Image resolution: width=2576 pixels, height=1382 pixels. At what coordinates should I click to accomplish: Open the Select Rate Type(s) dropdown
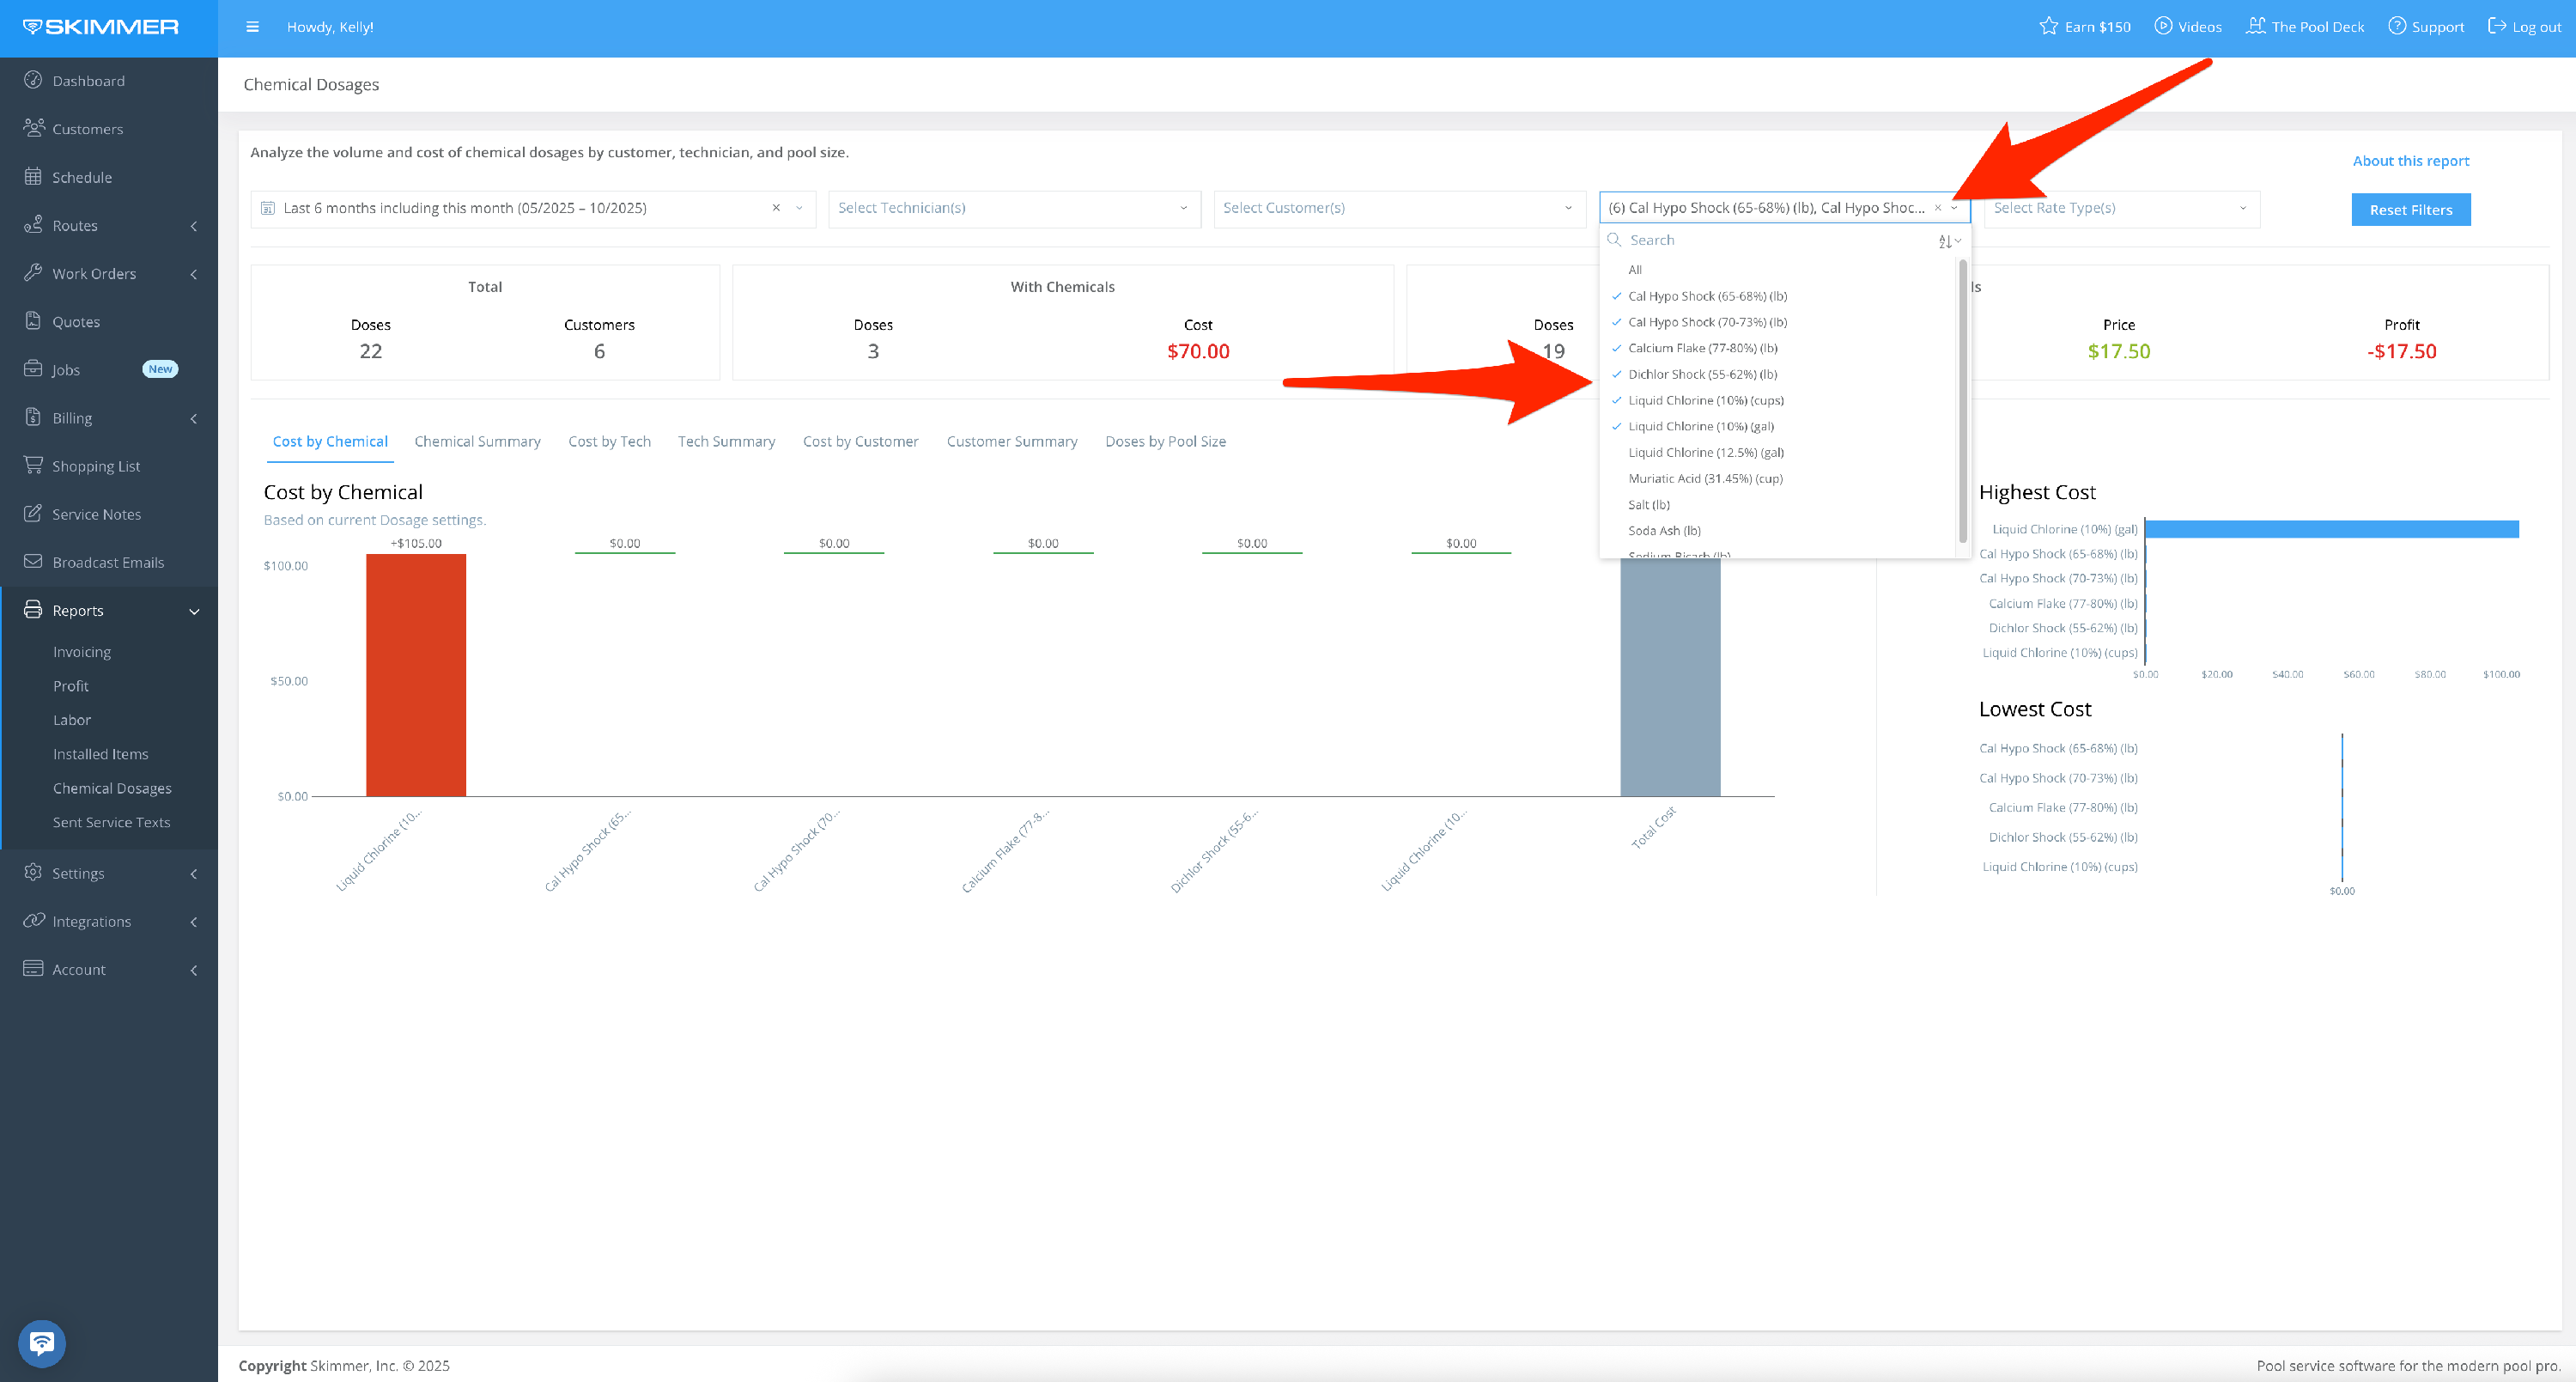pyautogui.click(x=2120, y=208)
